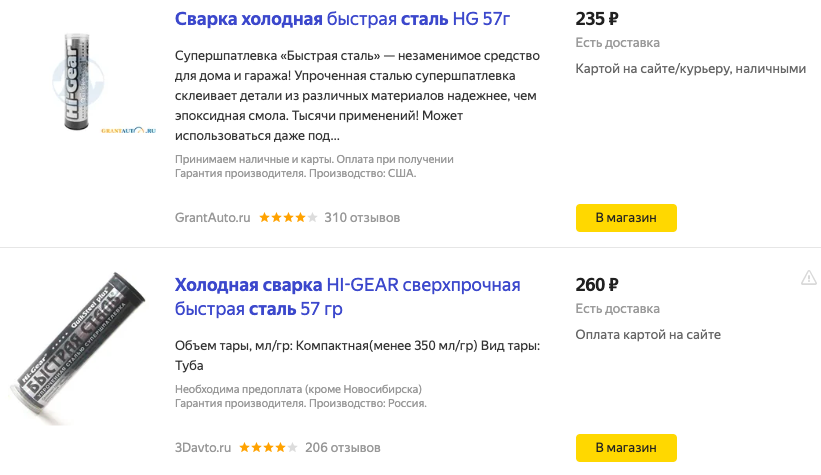Click the warning triangle icon near 260 ₽
821x475 pixels.
click(x=809, y=277)
